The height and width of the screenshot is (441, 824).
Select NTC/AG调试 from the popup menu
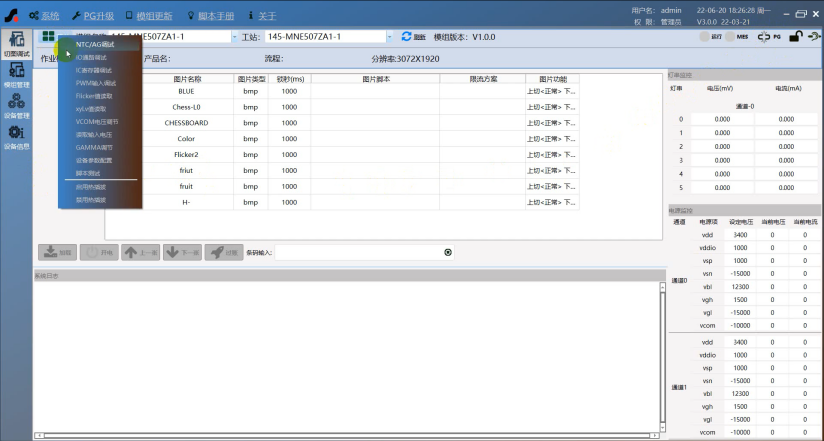coord(95,44)
